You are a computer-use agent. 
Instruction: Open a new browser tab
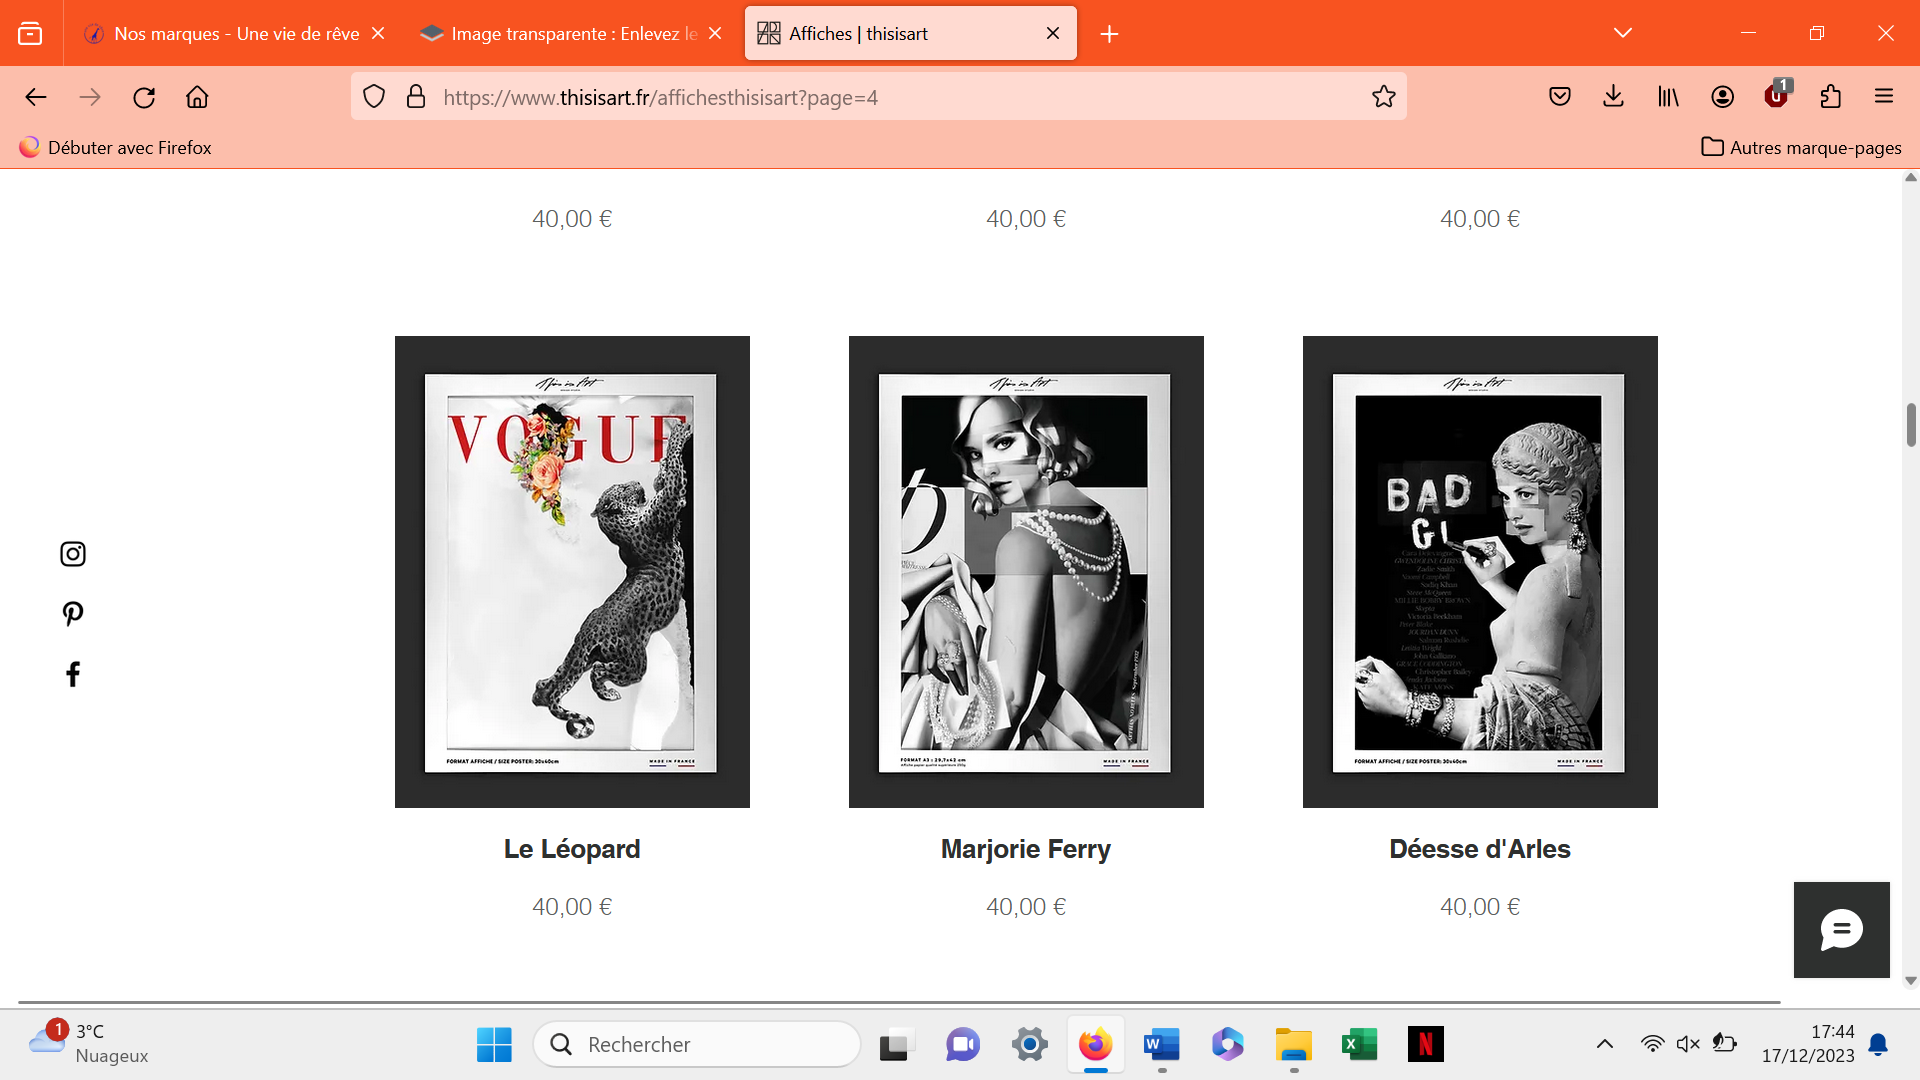(1109, 34)
